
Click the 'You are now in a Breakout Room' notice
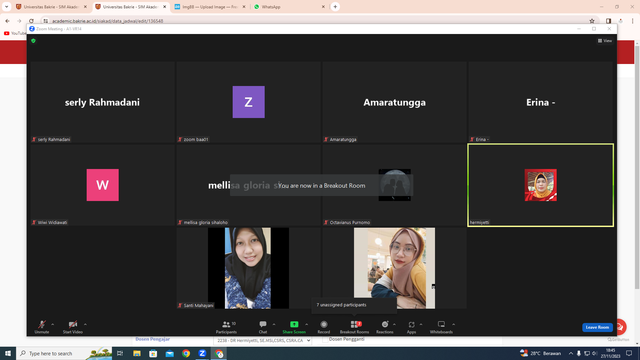coord(322,185)
